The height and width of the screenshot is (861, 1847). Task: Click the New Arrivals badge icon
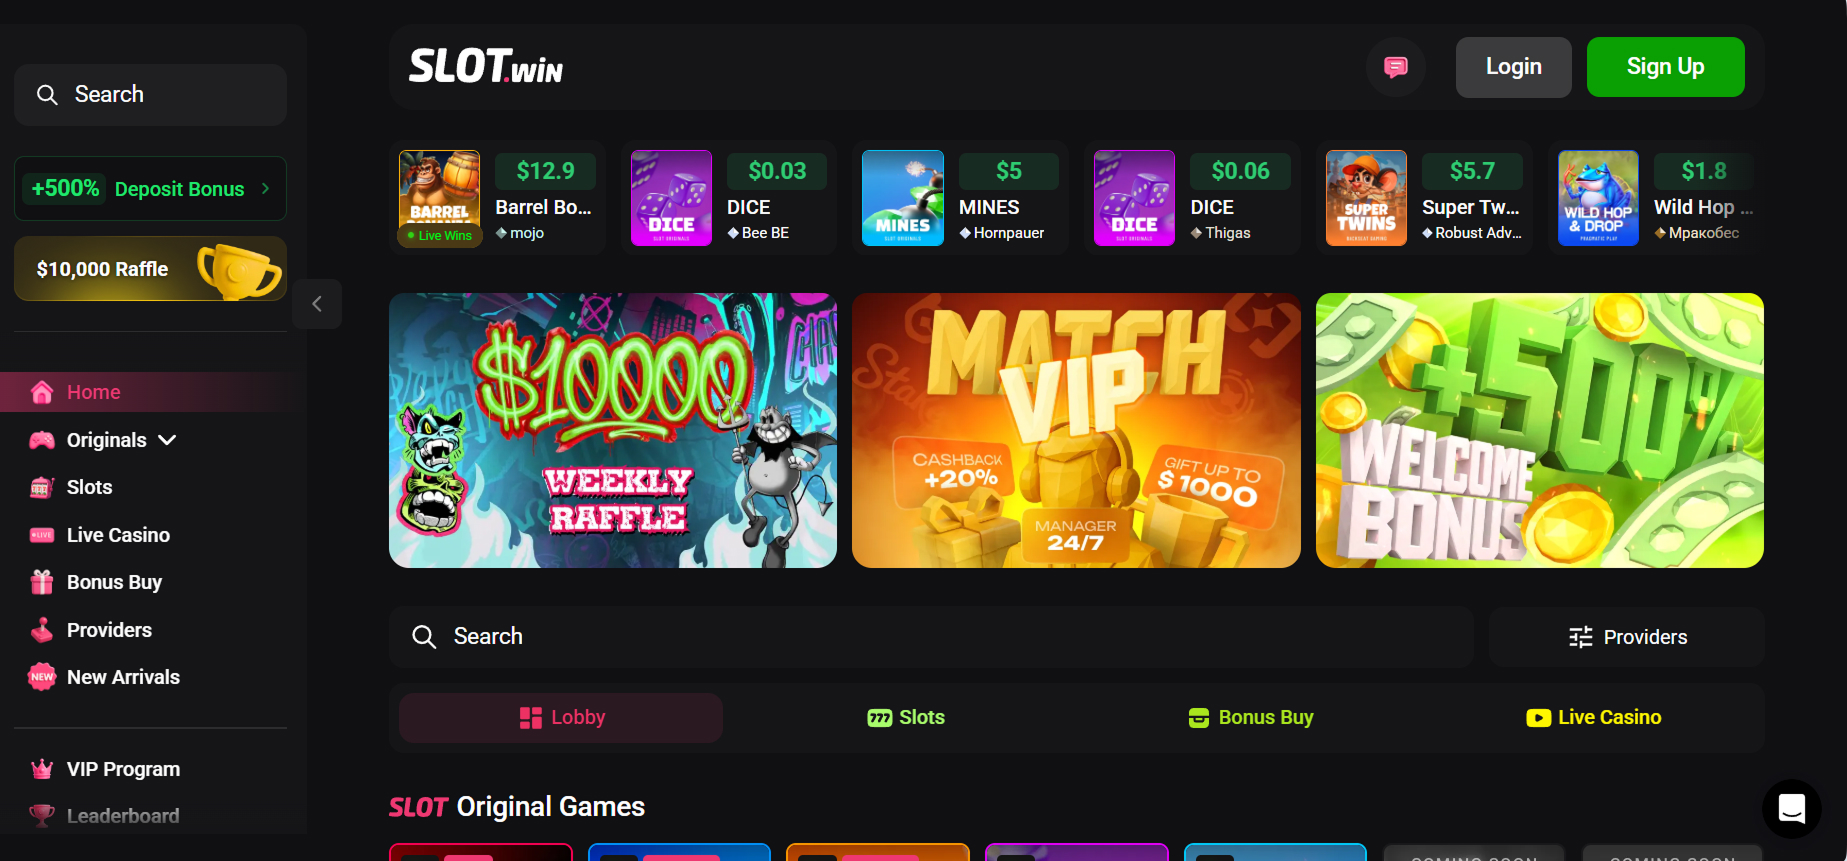coord(42,677)
